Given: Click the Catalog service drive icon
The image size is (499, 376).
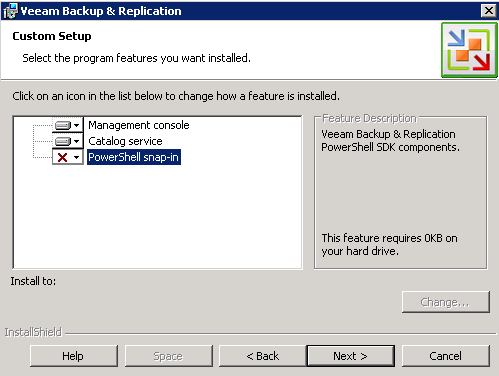Looking at the screenshot, I should (63, 141).
